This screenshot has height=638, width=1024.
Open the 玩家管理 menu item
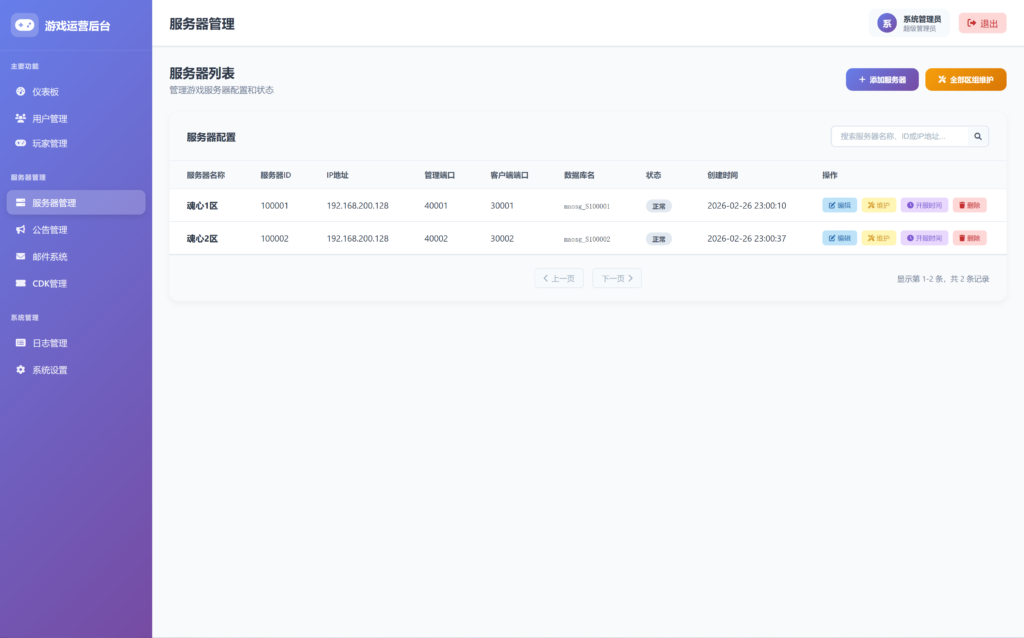tap(49, 144)
